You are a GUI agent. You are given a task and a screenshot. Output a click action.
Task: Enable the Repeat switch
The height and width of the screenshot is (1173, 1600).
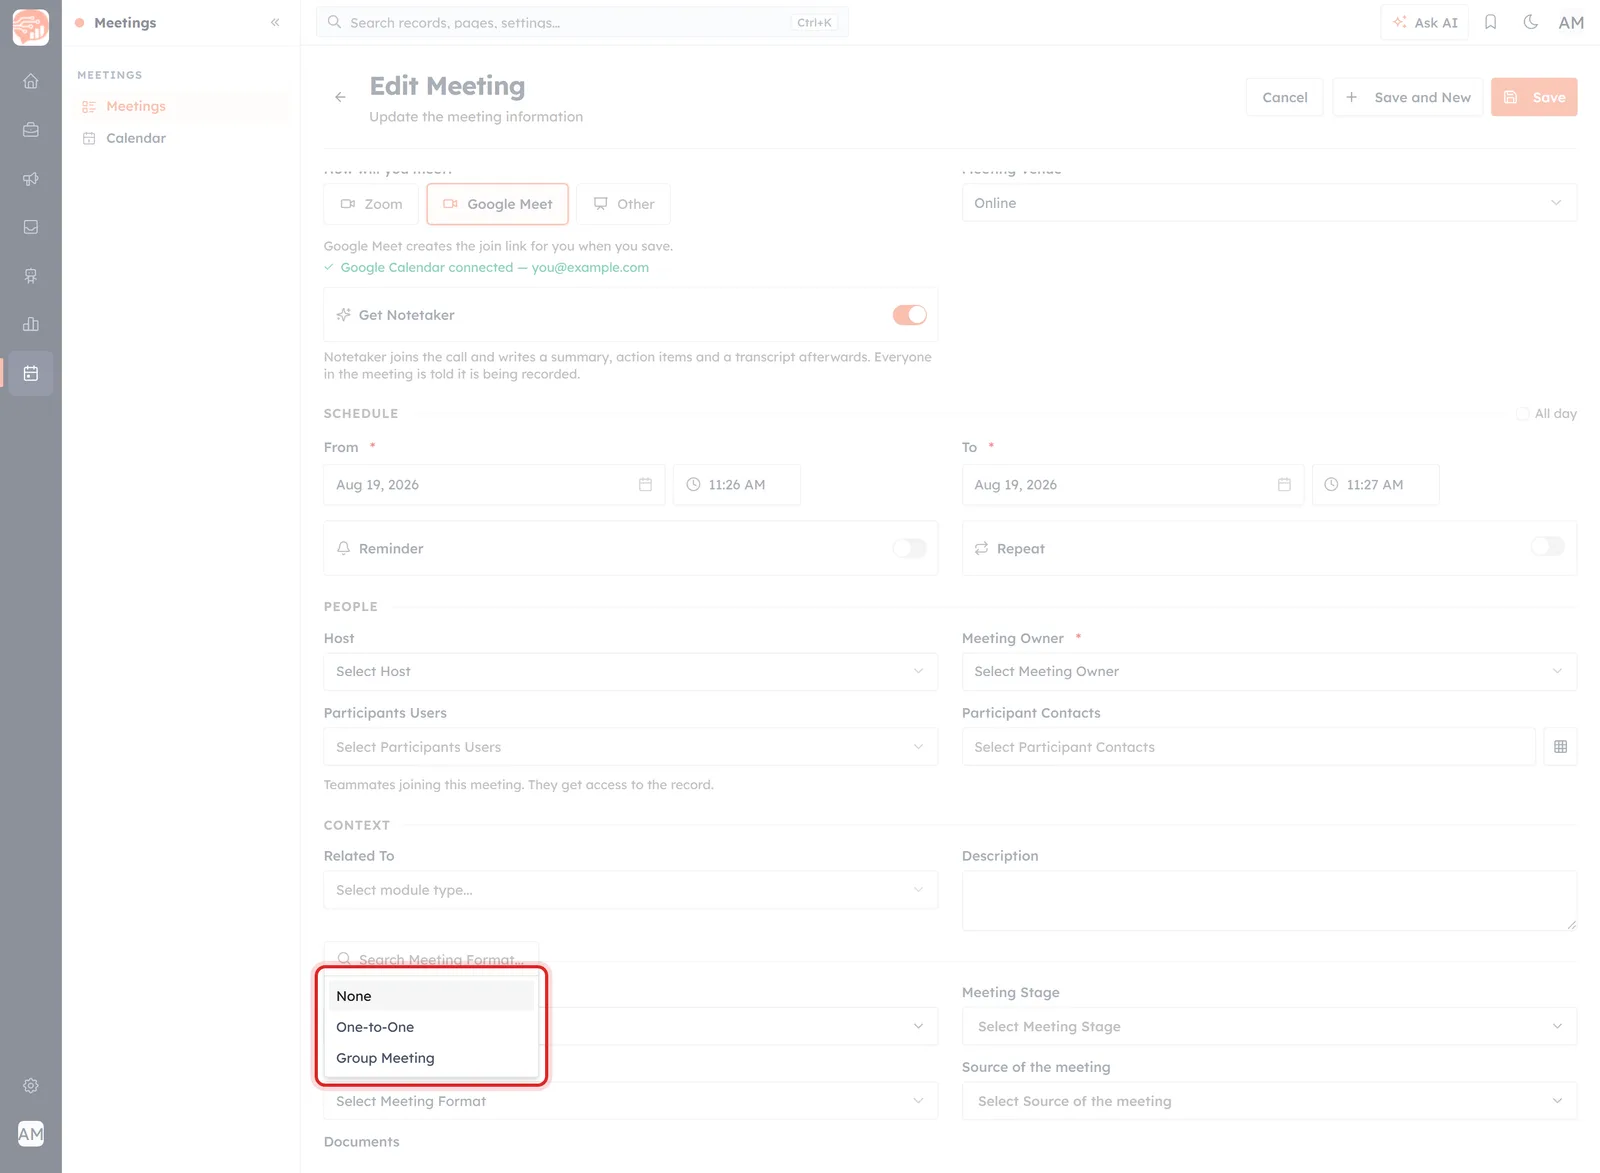pyautogui.click(x=1547, y=546)
